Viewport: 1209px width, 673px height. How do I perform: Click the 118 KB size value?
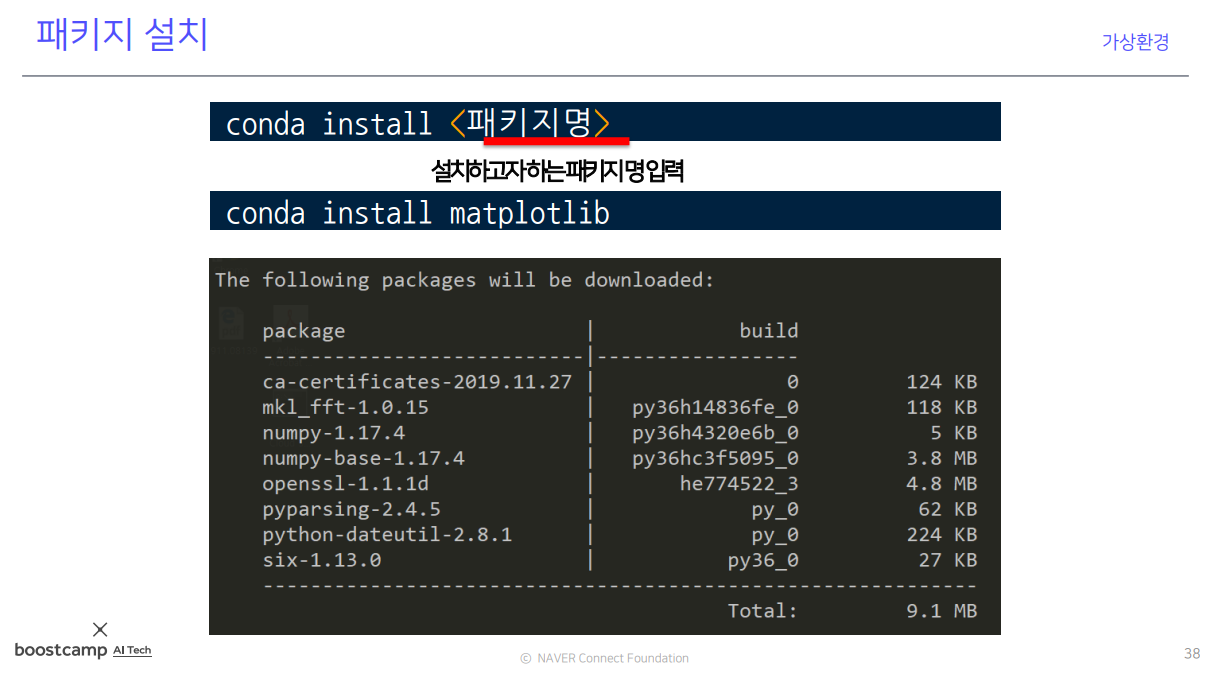[942, 407]
